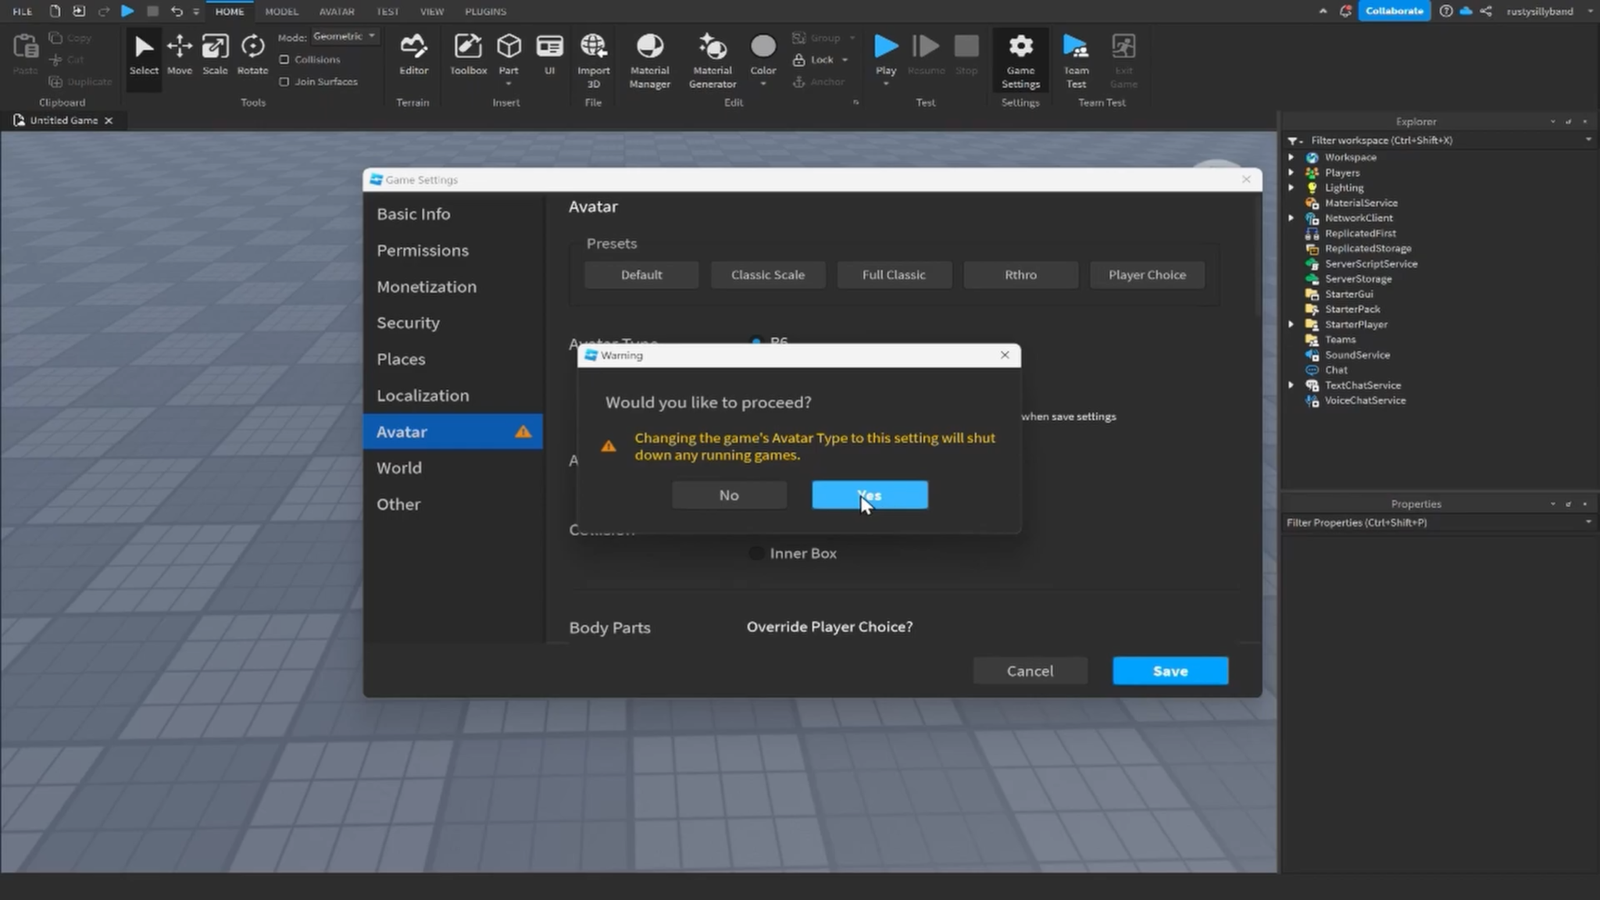Expand StarterPlayer in the Explorer
This screenshot has height=900, width=1600.
point(1290,324)
